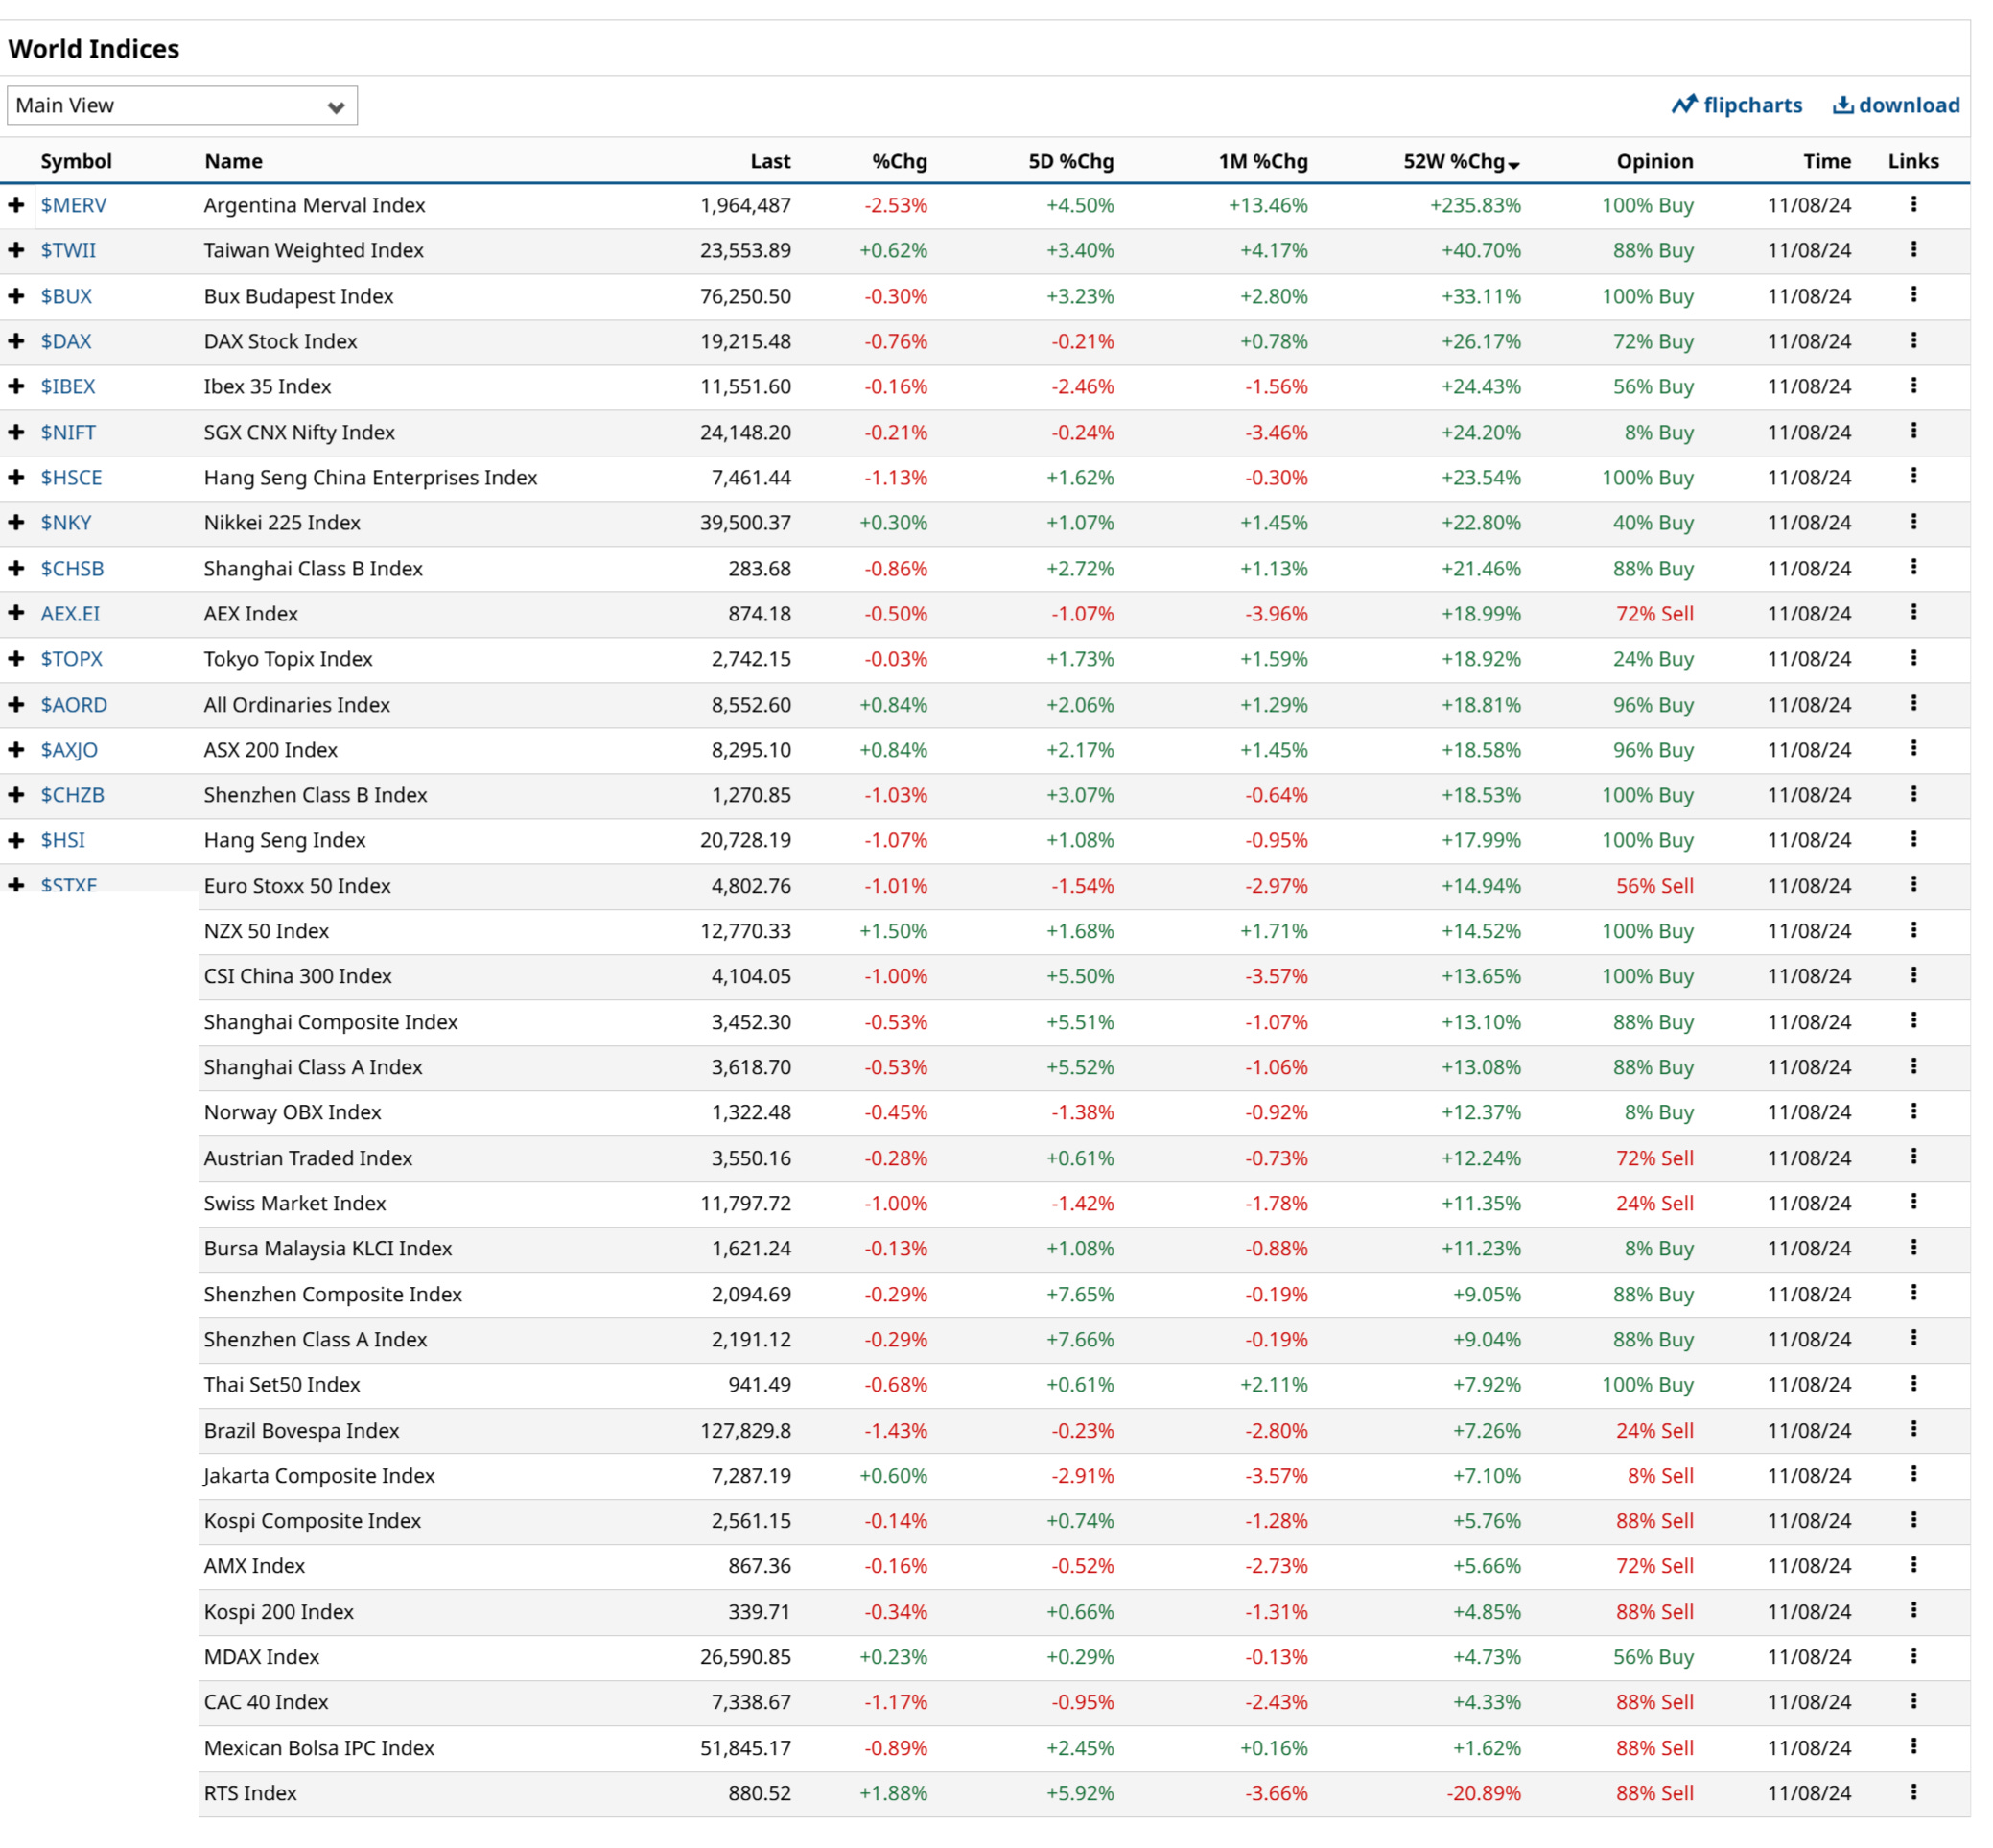The height and width of the screenshot is (1848, 1993).
Task: Download the World Indices data
Action: [1895, 105]
